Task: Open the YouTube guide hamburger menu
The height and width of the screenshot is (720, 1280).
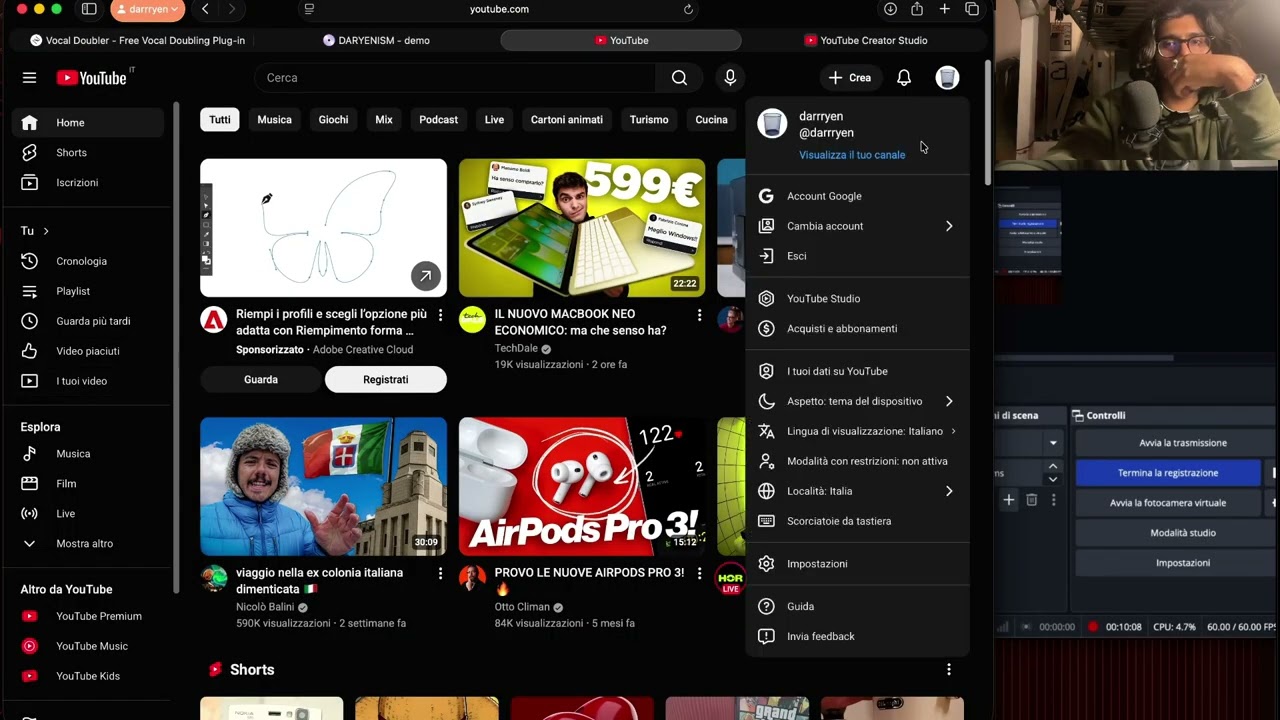Action: 29,78
